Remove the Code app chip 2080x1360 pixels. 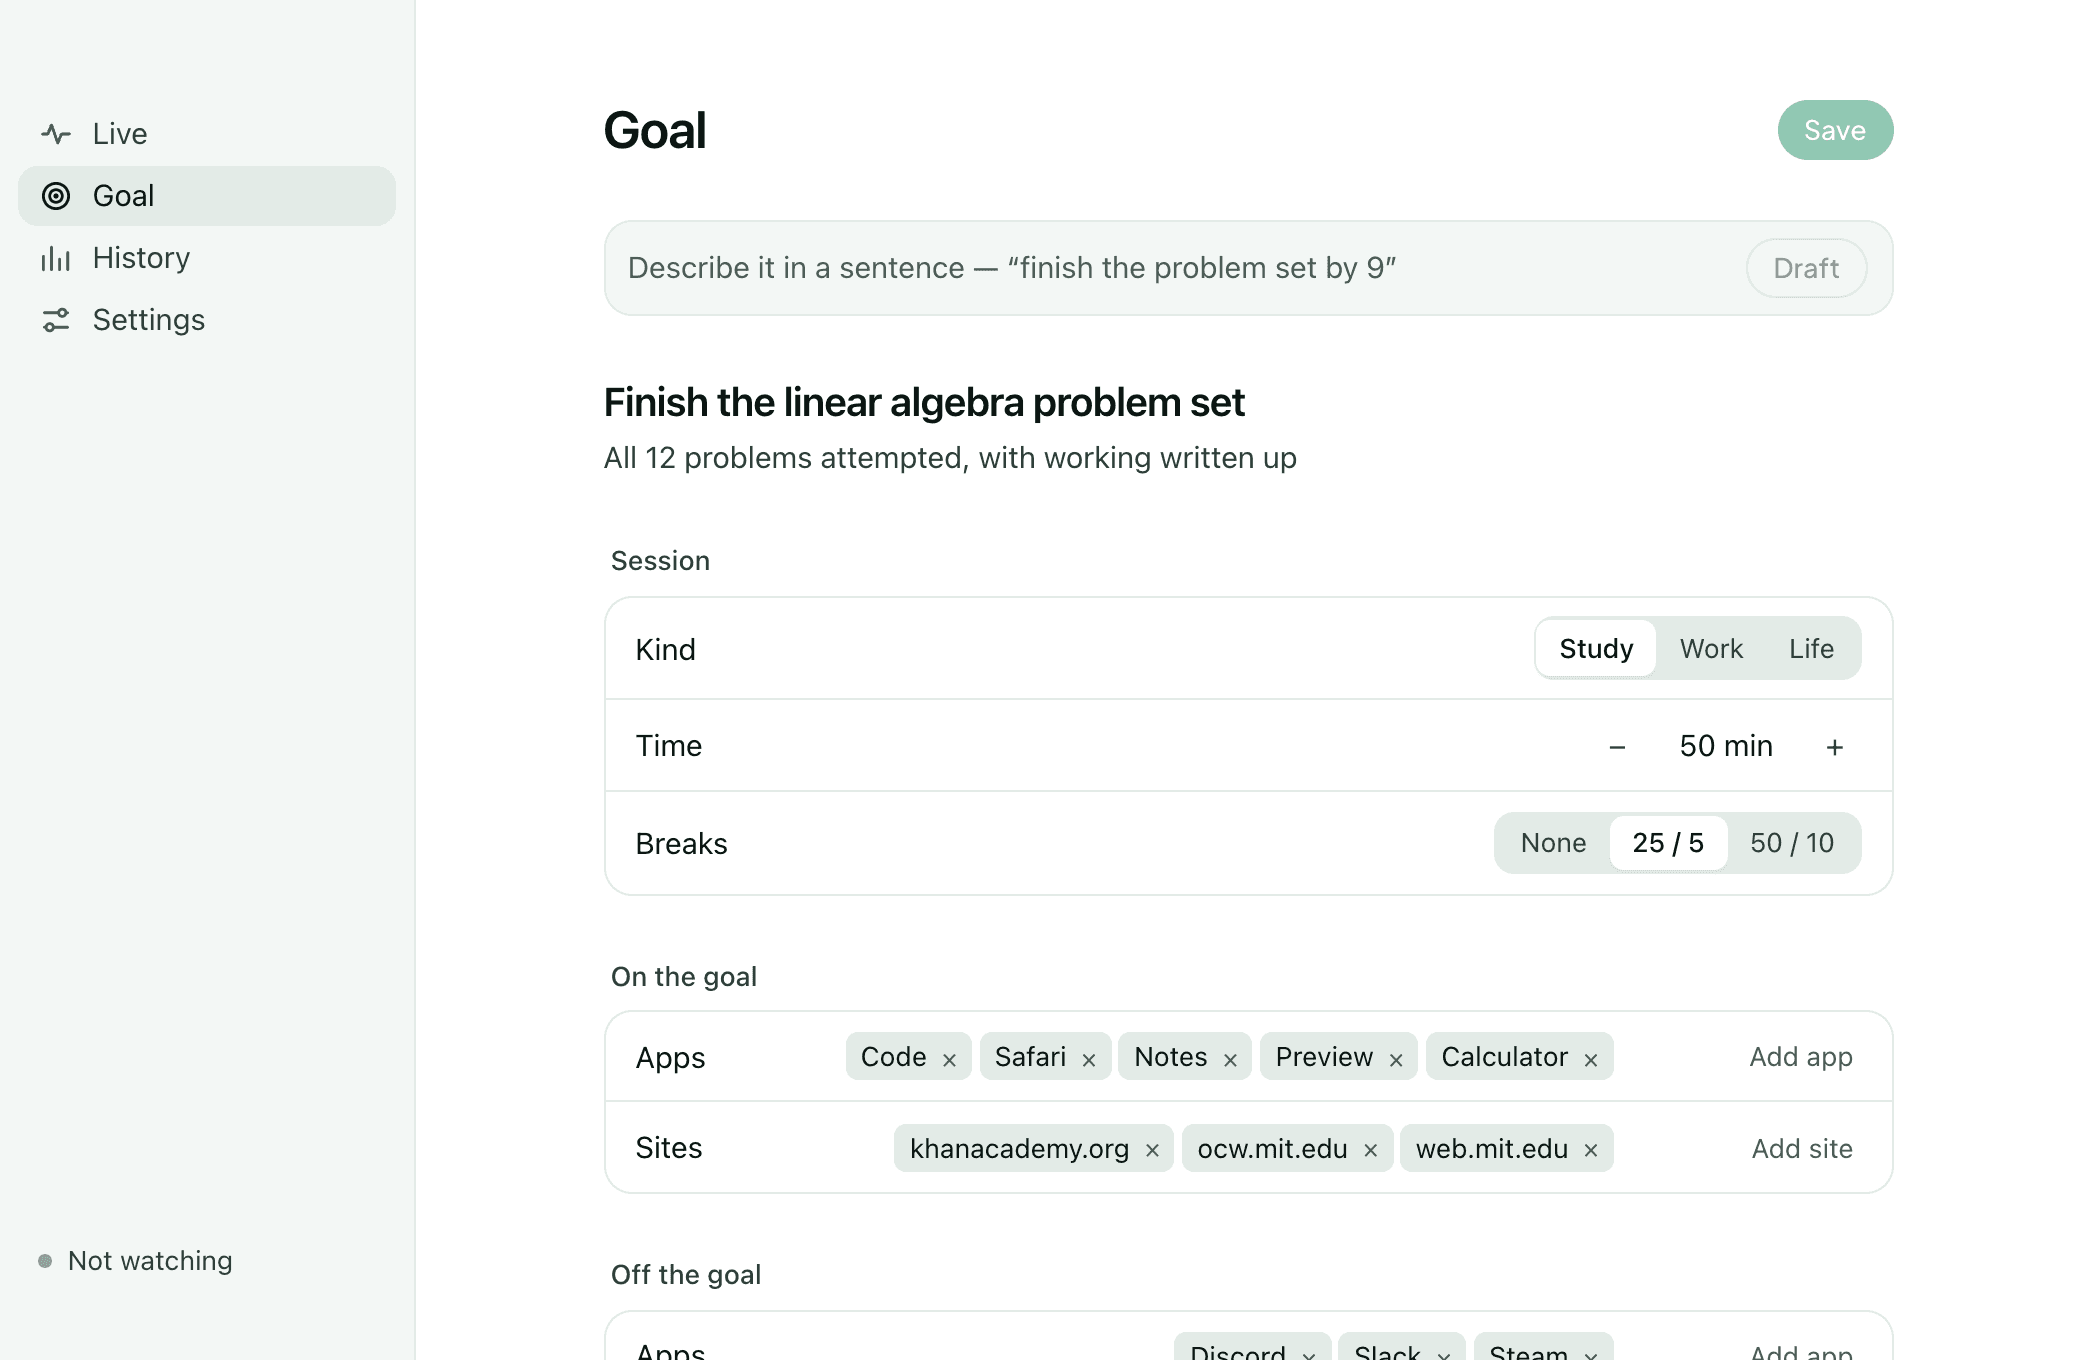pos(949,1059)
